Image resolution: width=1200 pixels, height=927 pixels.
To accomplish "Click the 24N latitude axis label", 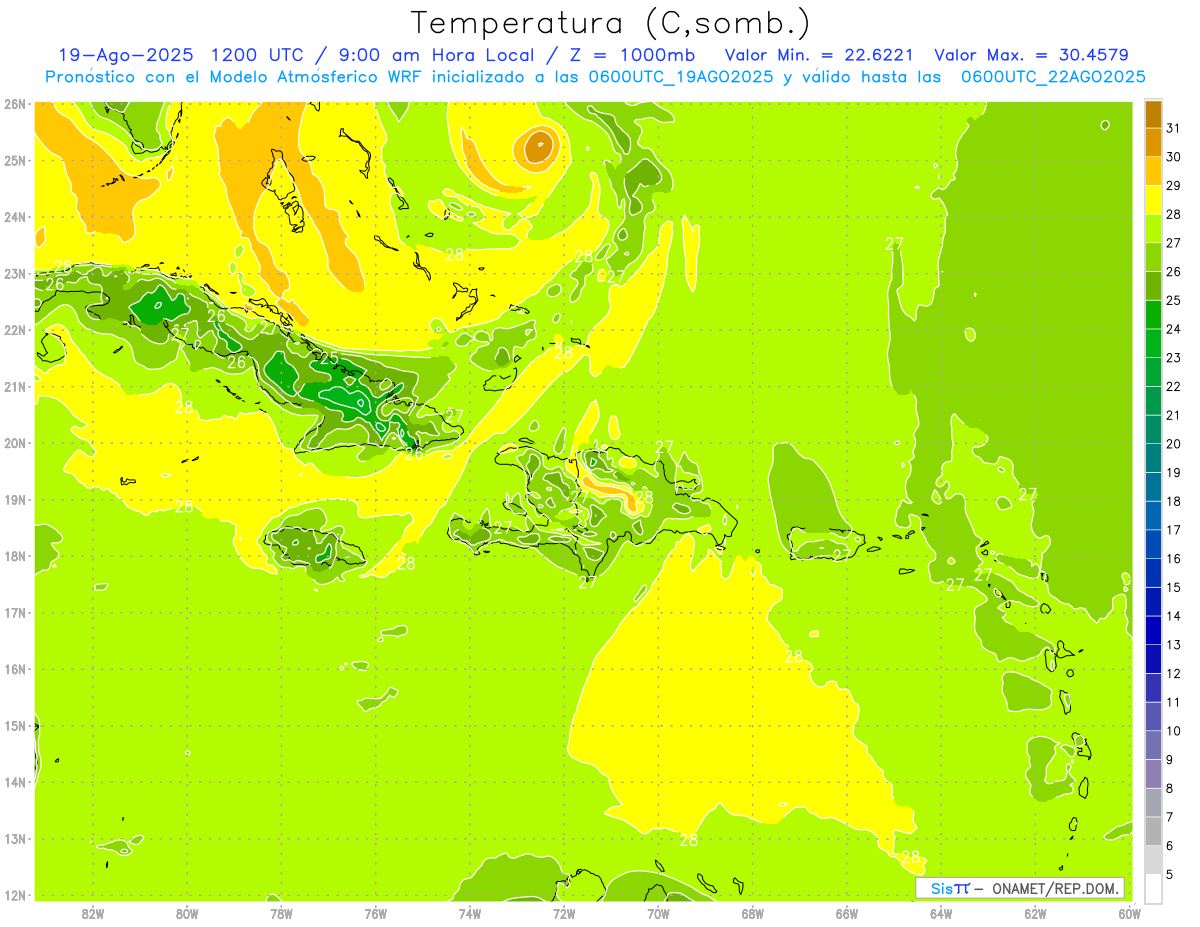I will tap(14, 217).
